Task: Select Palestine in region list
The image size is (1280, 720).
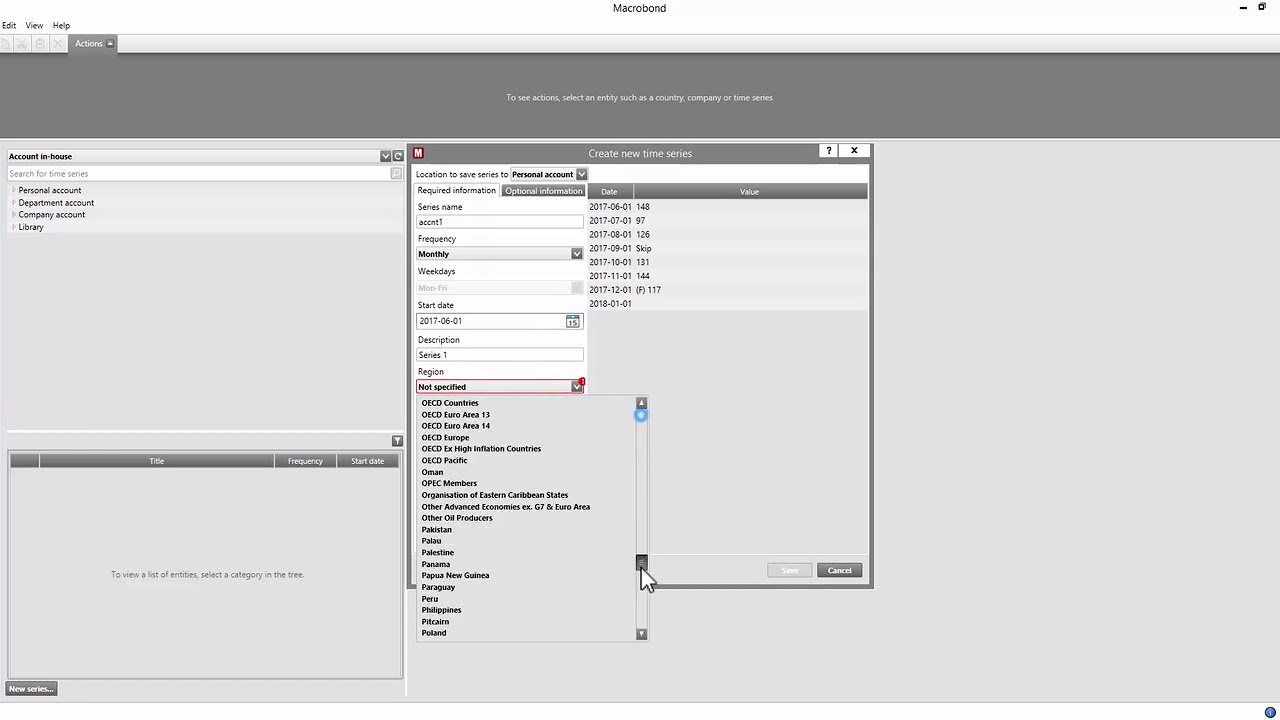Action: click(x=437, y=553)
